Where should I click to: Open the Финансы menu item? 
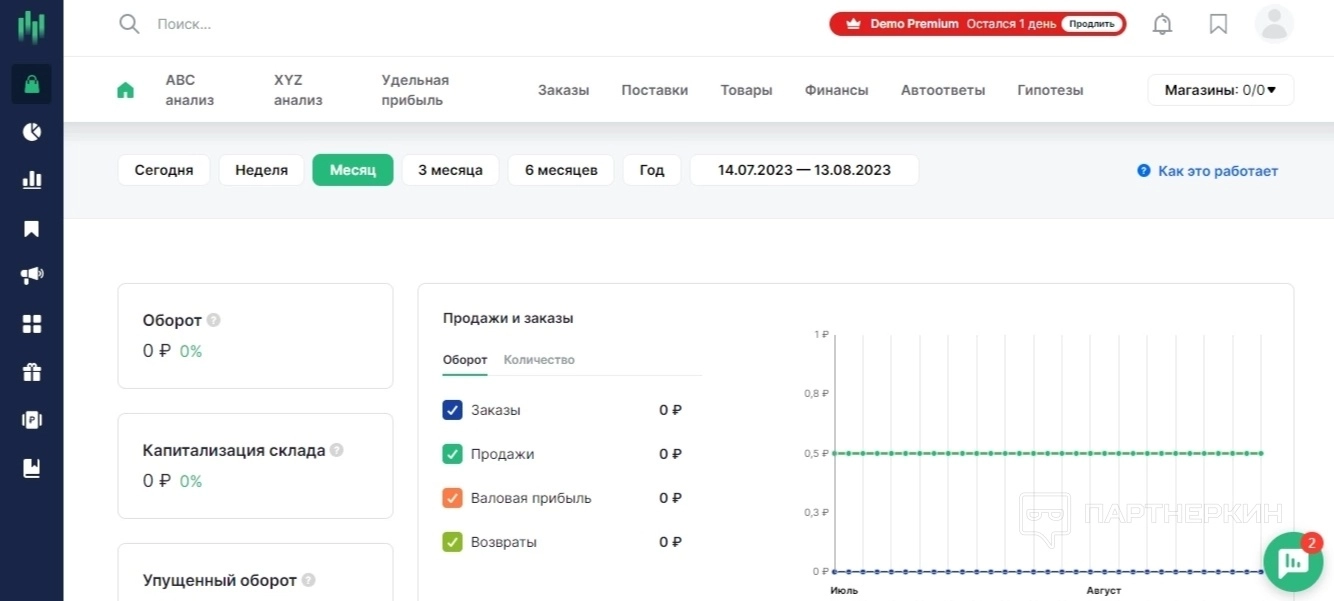coord(836,90)
